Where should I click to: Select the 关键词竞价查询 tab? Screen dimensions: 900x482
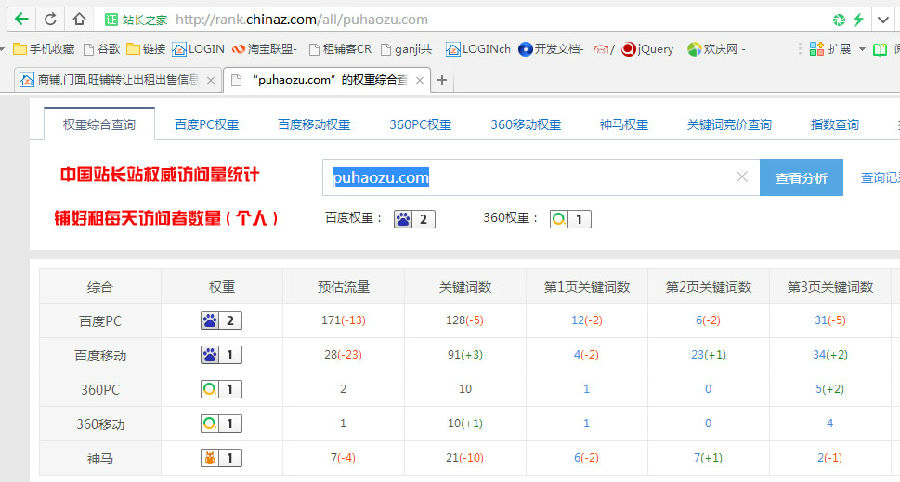pos(729,125)
